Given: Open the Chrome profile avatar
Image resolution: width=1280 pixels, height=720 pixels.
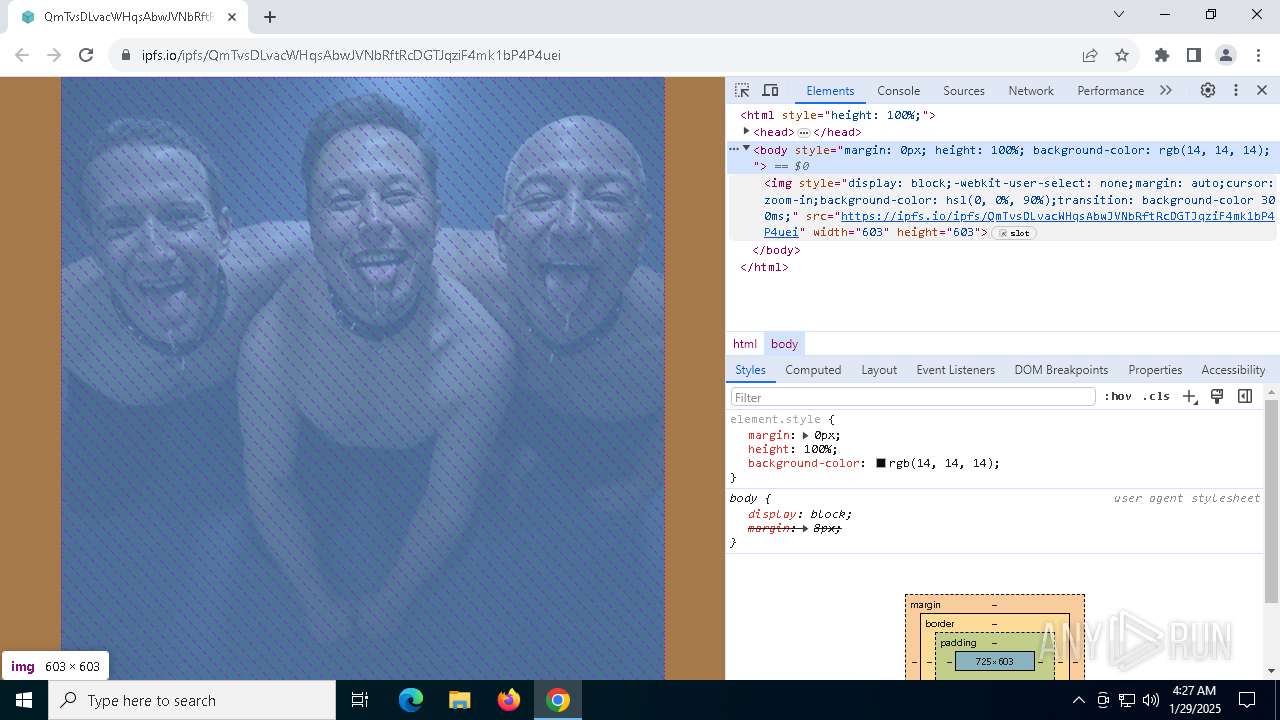Looking at the screenshot, I should (x=1225, y=55).
